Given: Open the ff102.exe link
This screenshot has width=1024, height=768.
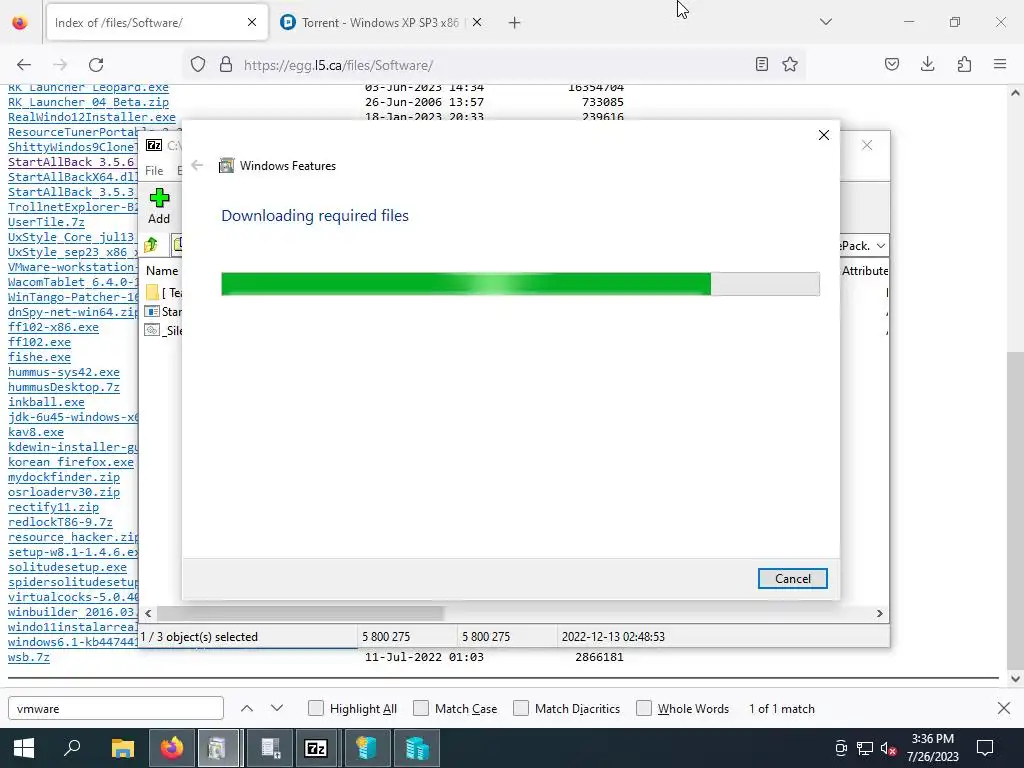Looking at the screenshot, I should 39,342.
